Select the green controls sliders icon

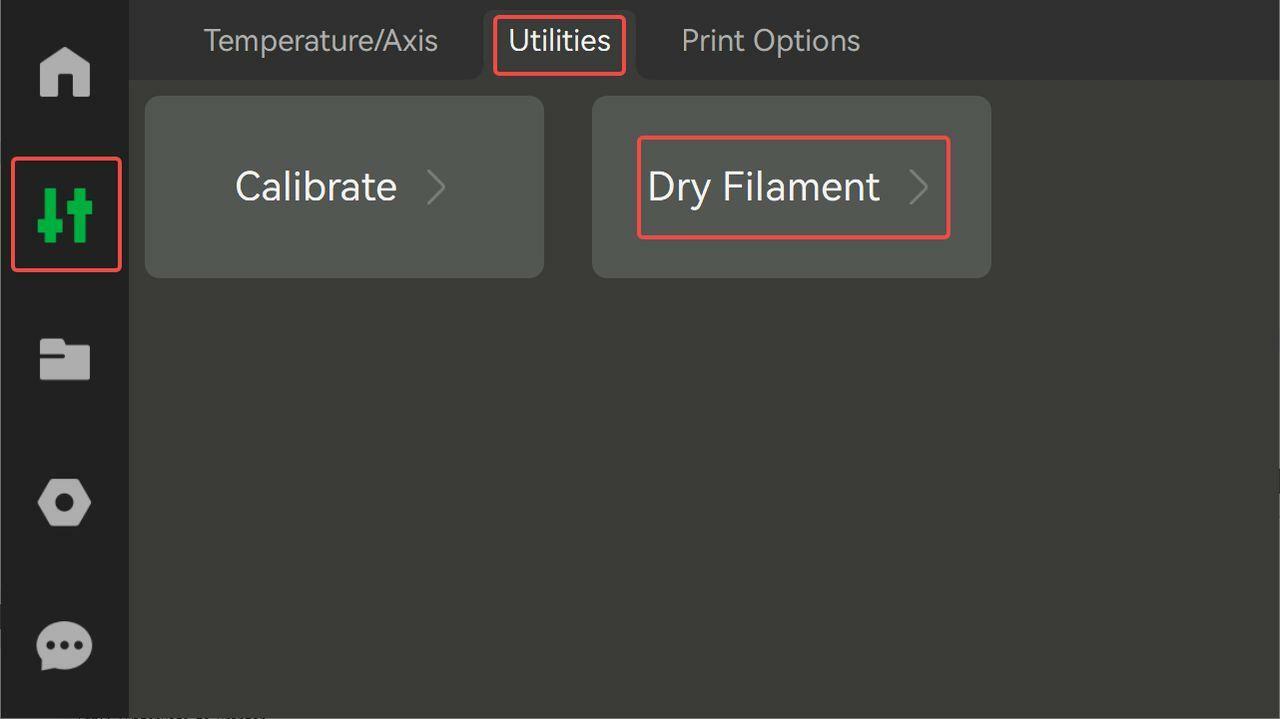coord(65,214)
